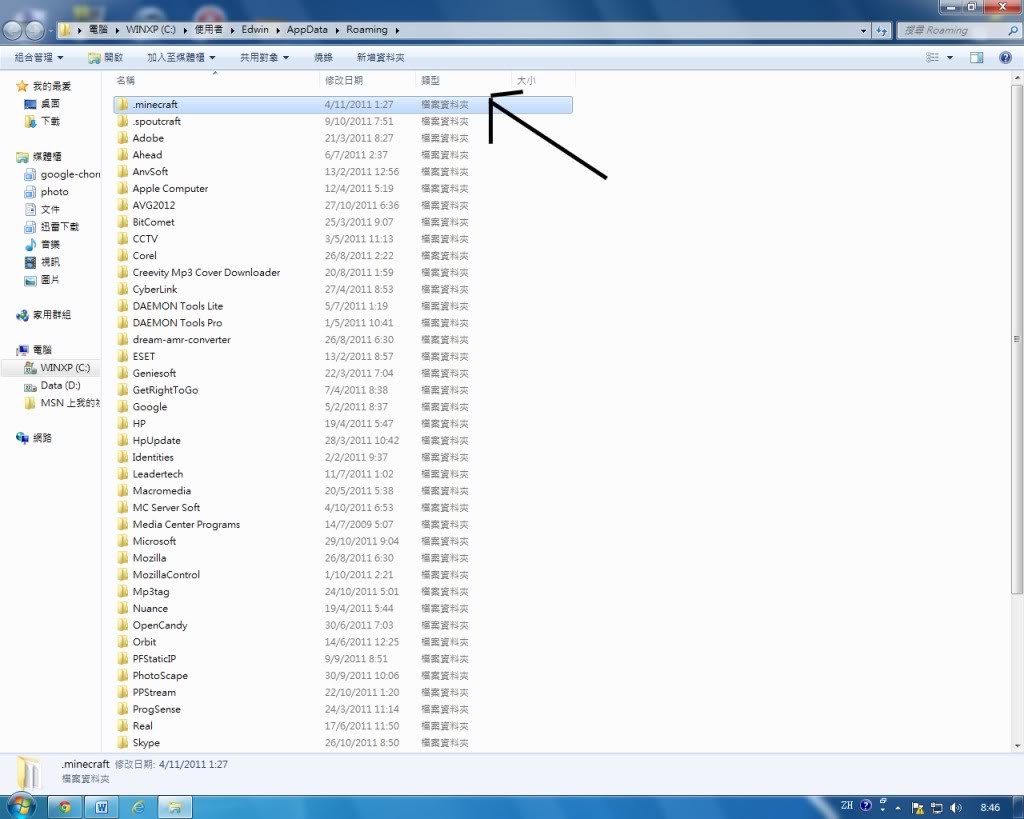Click the volume speaker icon in the system tray

tap(955, 808)
